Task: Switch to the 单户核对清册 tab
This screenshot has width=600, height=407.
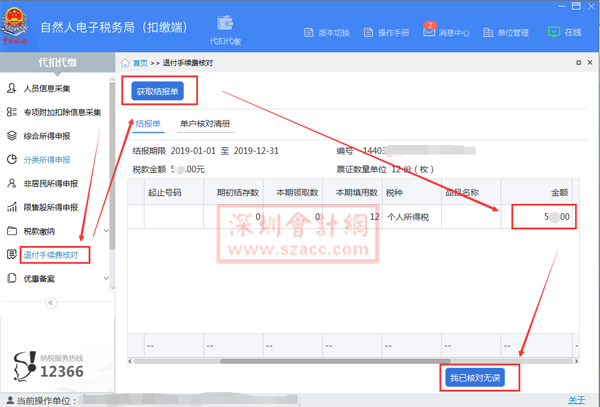Action: coord(205,125)
